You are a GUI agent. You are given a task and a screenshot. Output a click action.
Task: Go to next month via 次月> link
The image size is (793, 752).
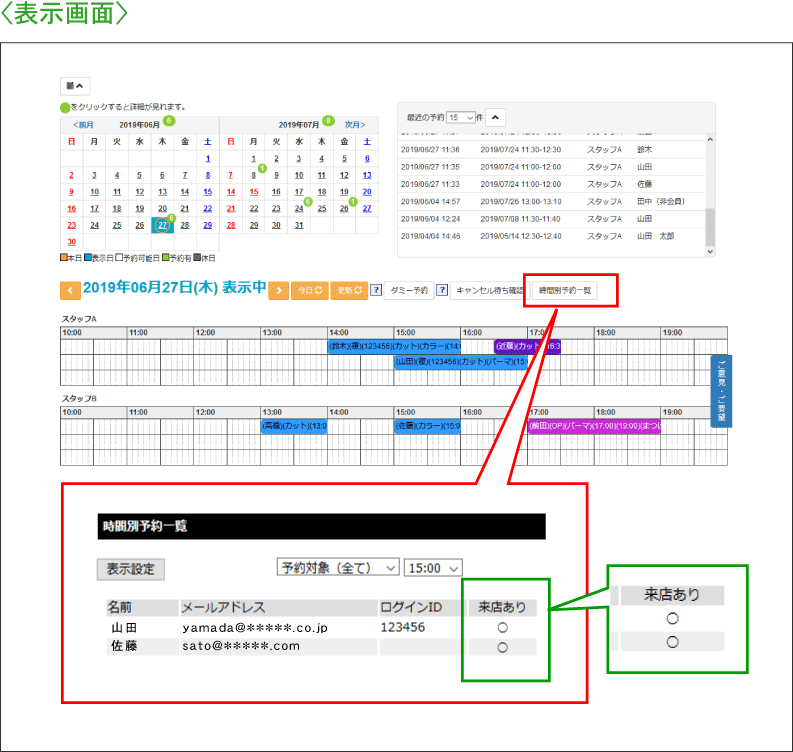[355, 125]
